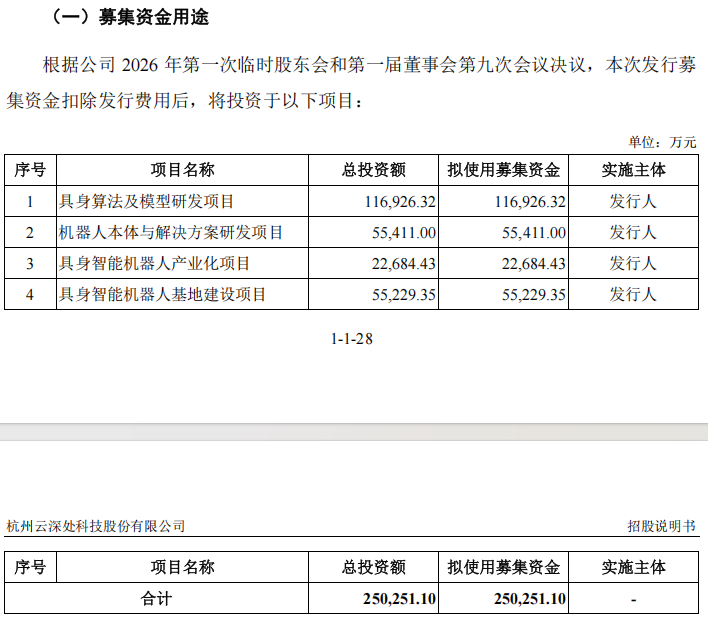Image resolution: width=708 pixels, height=618 pixels.
Task: Click total 总投资额 value 250,251.10
Action: pos(400,599)
